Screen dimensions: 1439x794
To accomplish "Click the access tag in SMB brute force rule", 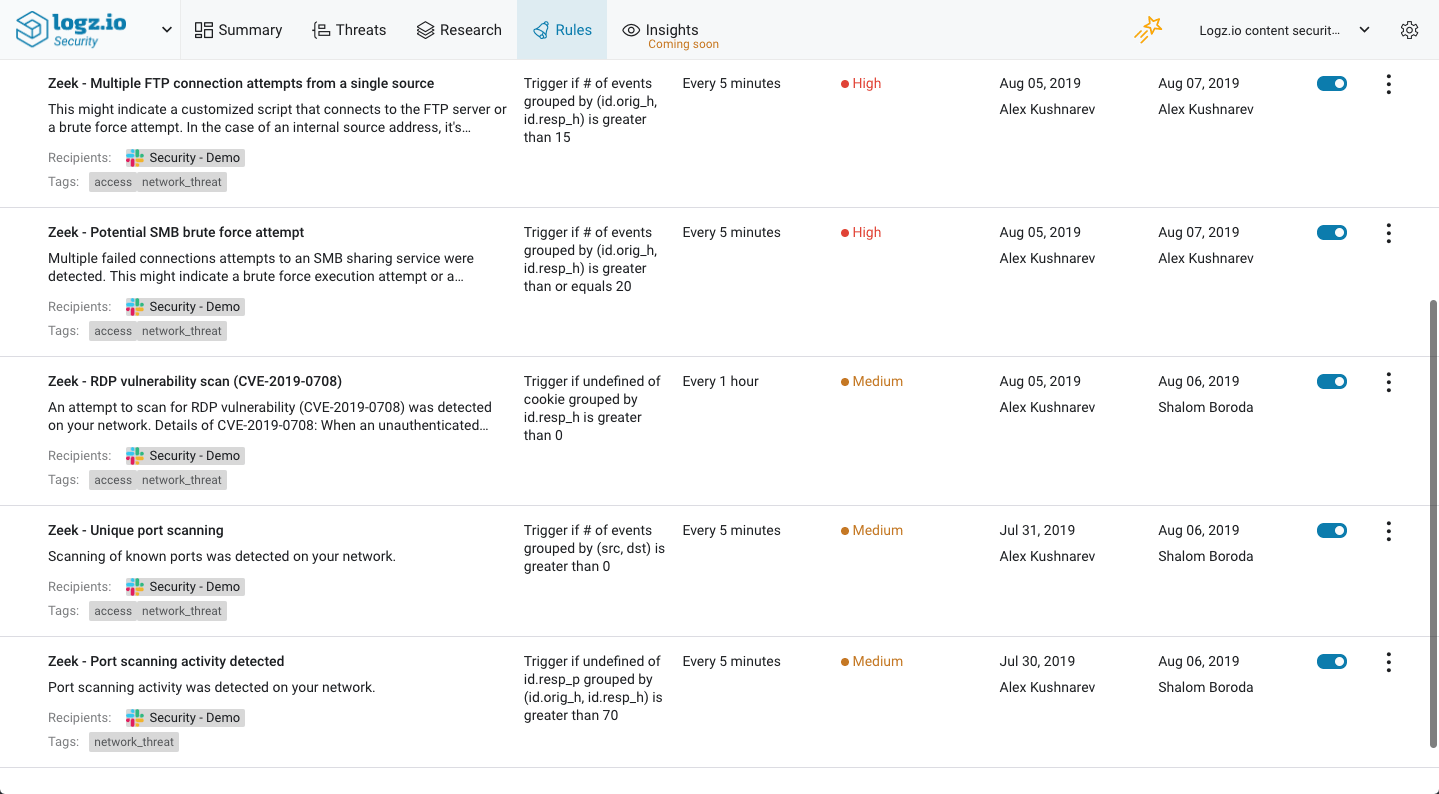I will click(113, 331).
